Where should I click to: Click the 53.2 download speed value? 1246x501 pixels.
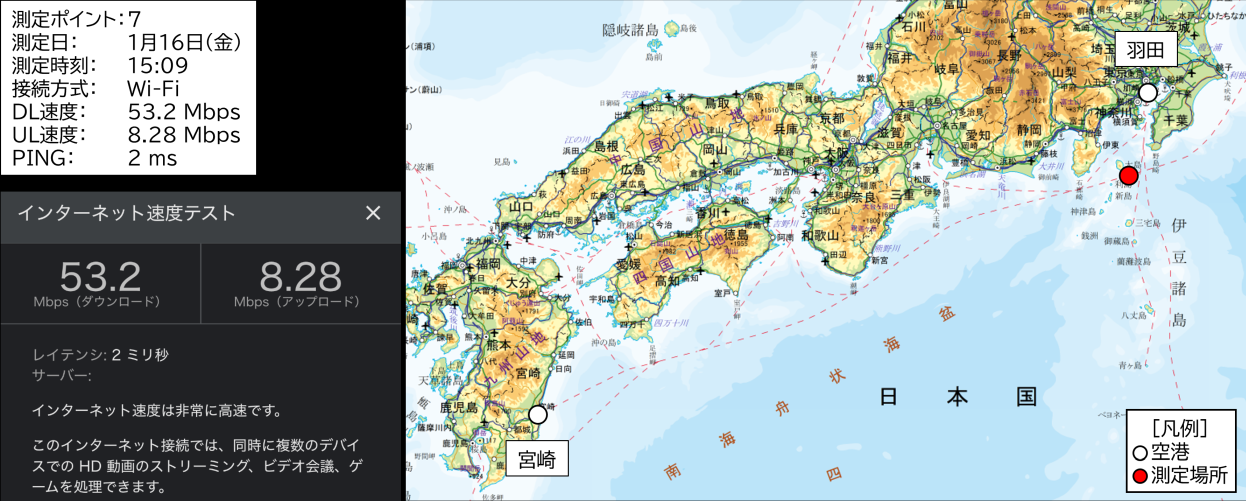pos(100,277)
